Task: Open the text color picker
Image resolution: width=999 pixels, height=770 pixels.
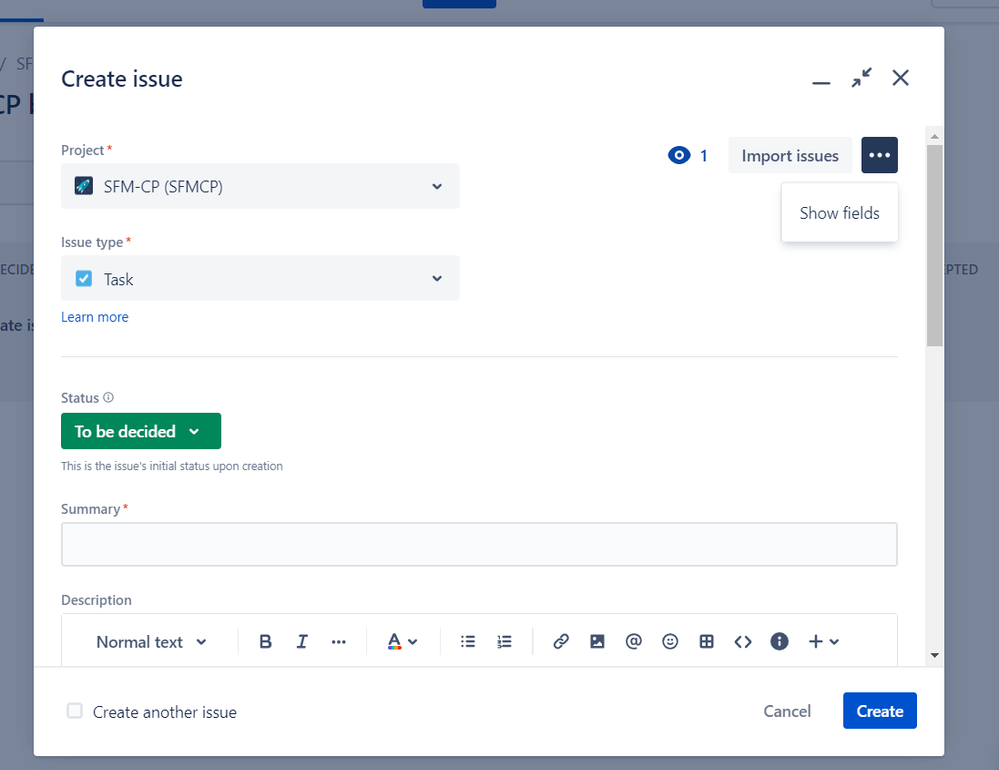Action: [402, 641]
